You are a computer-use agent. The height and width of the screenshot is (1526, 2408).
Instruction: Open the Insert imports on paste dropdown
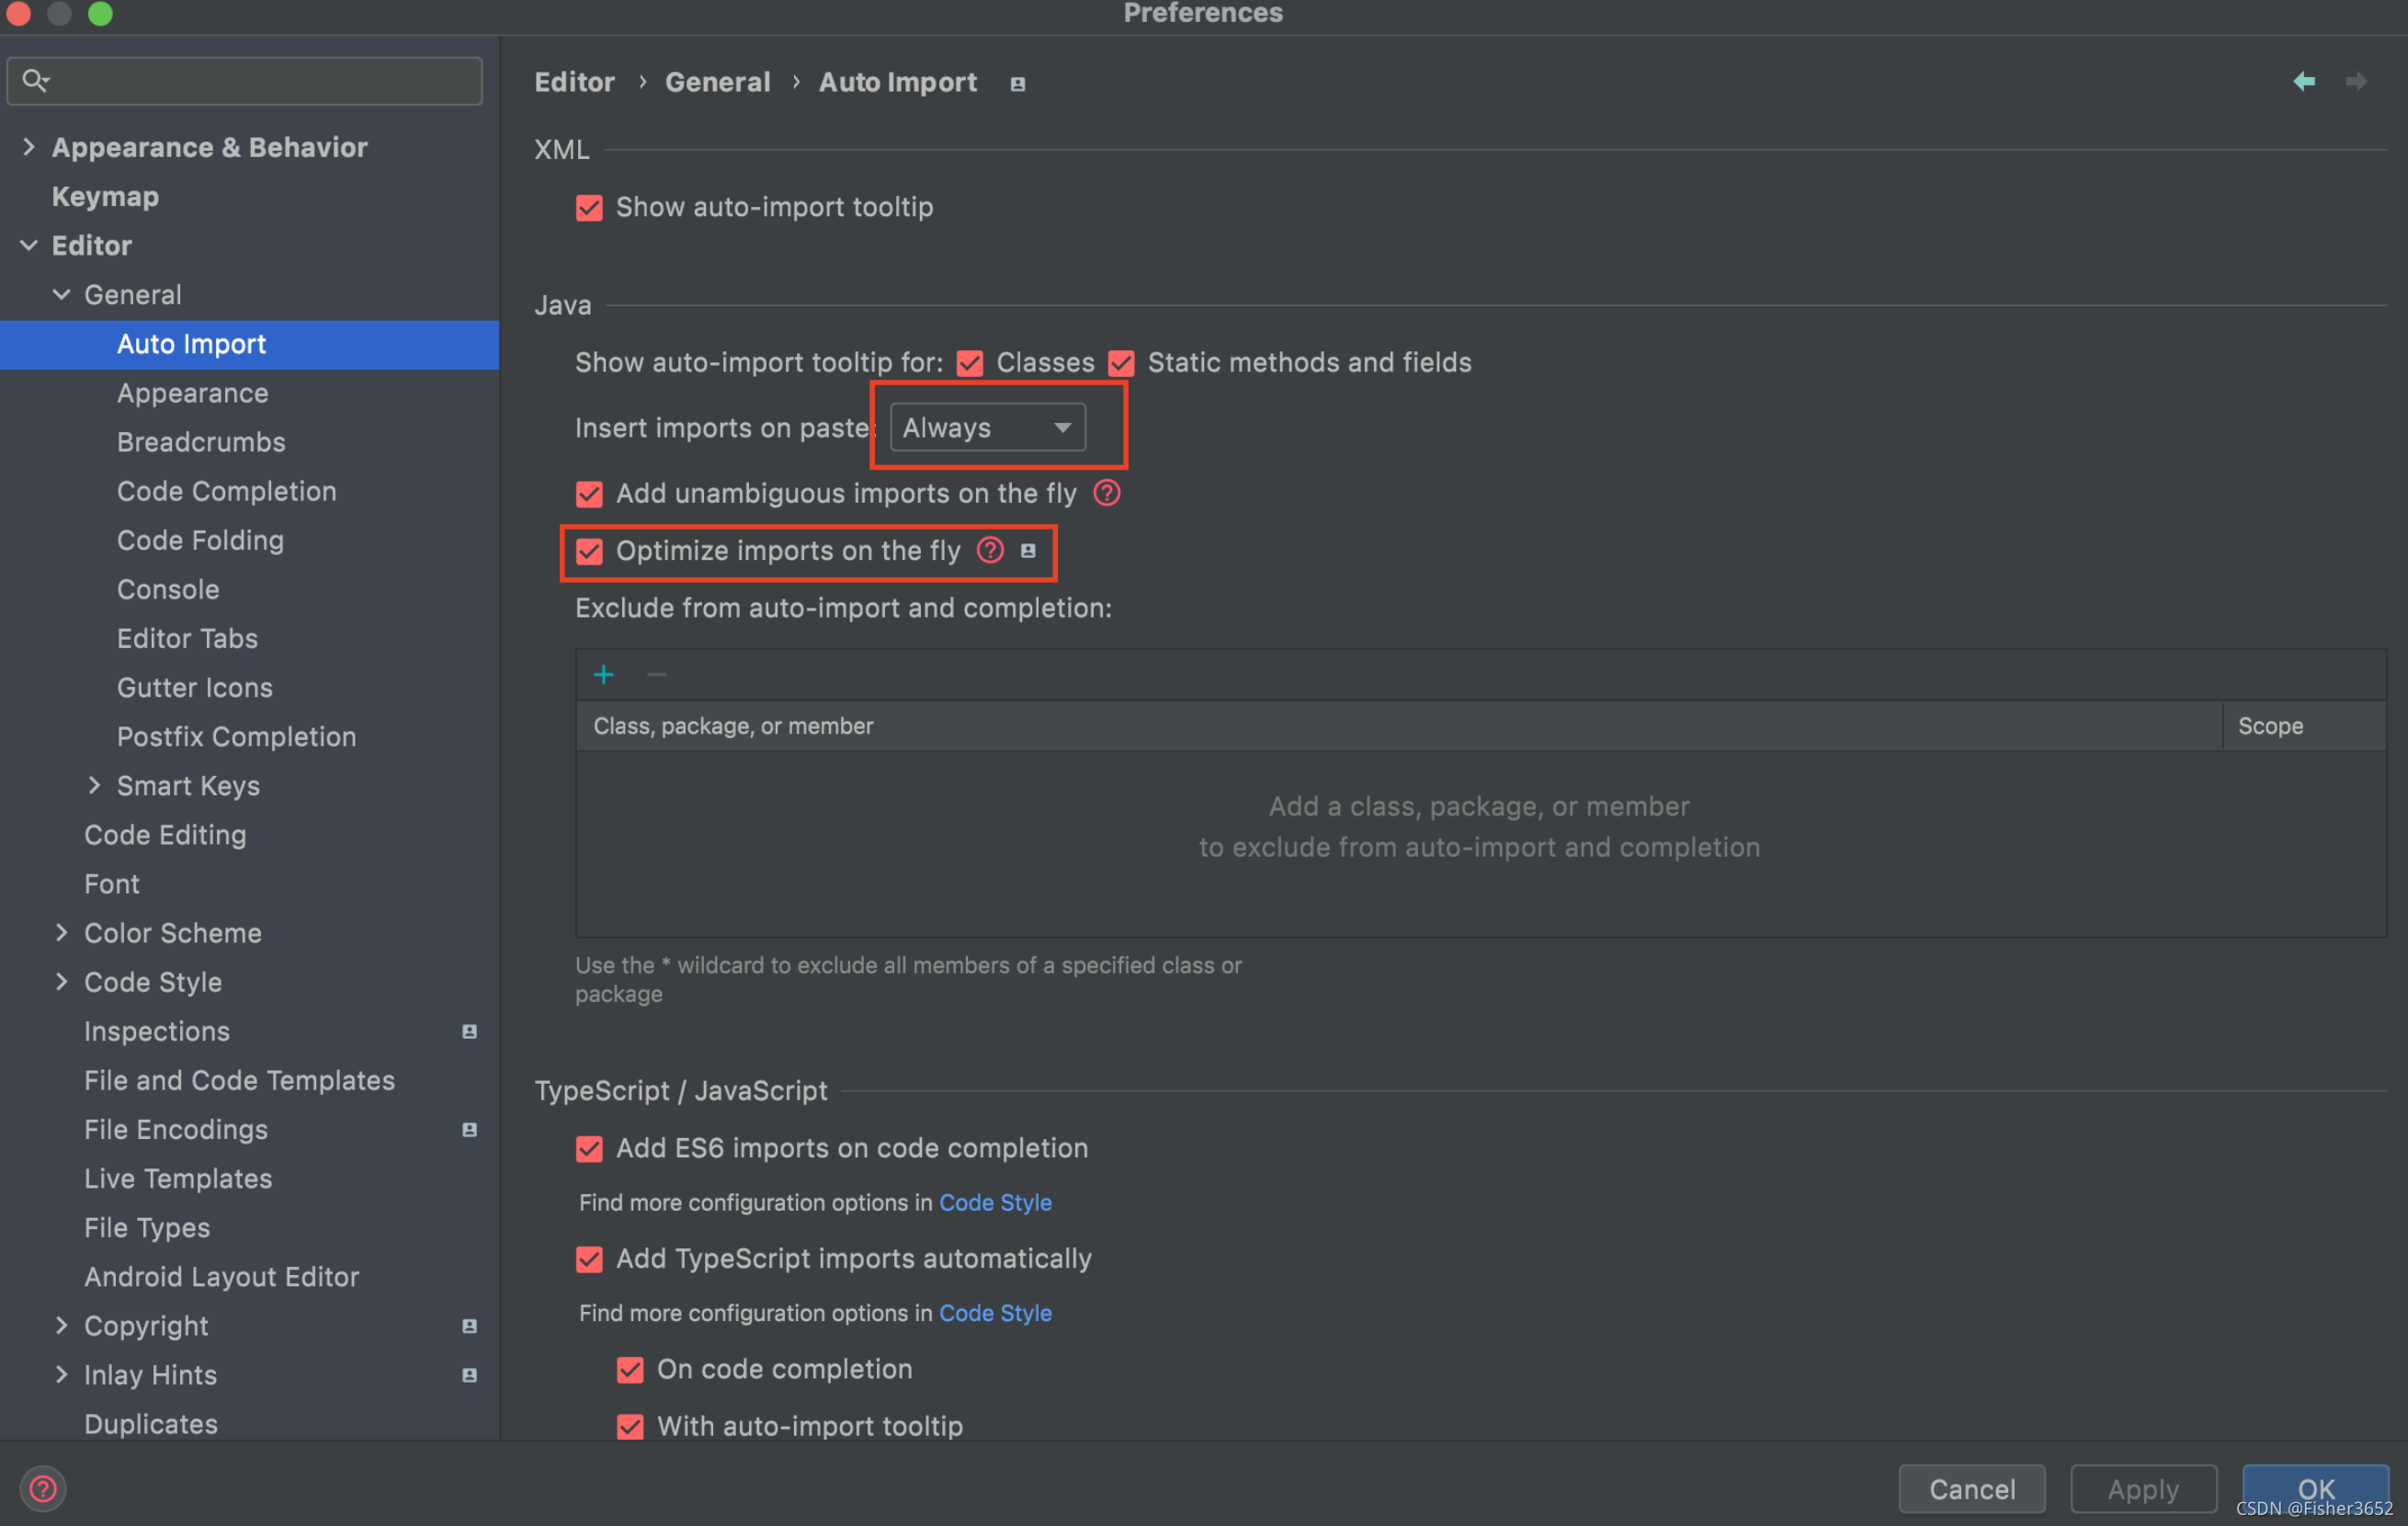987,427
